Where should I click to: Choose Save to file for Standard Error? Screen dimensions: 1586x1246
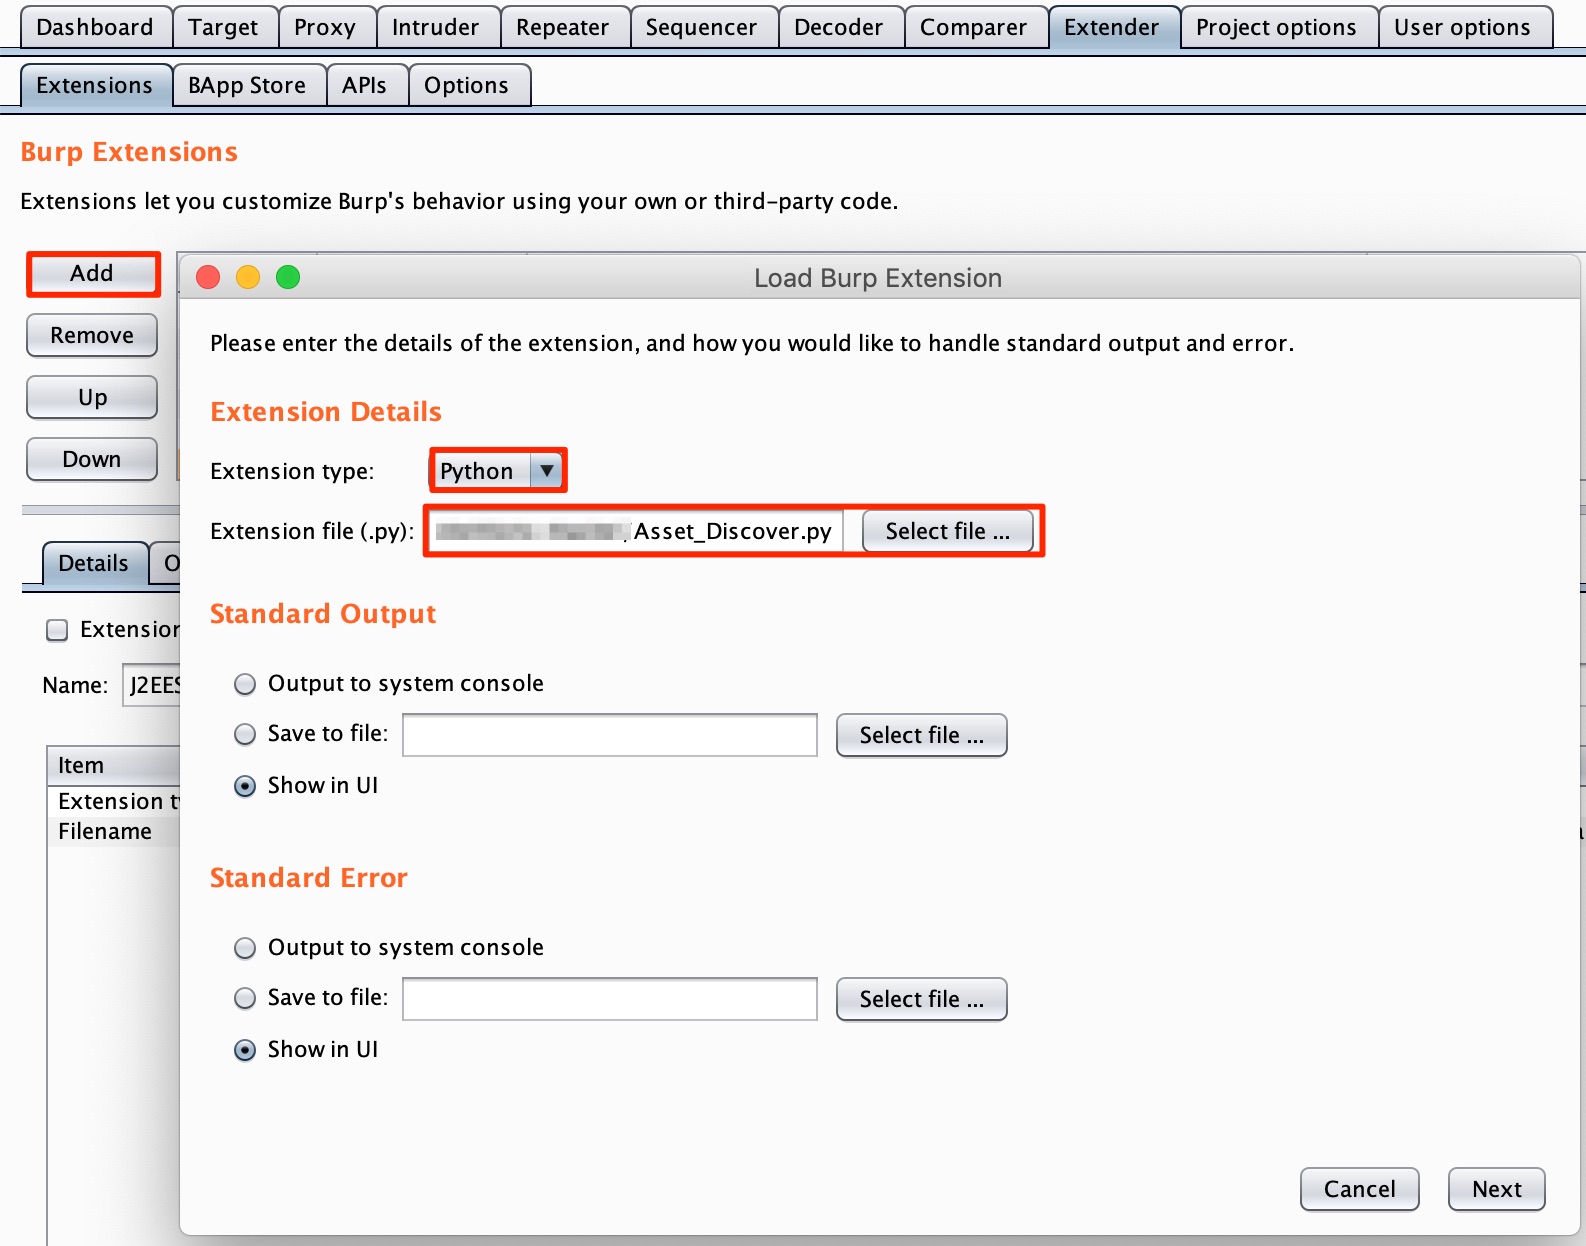[245, 998]
